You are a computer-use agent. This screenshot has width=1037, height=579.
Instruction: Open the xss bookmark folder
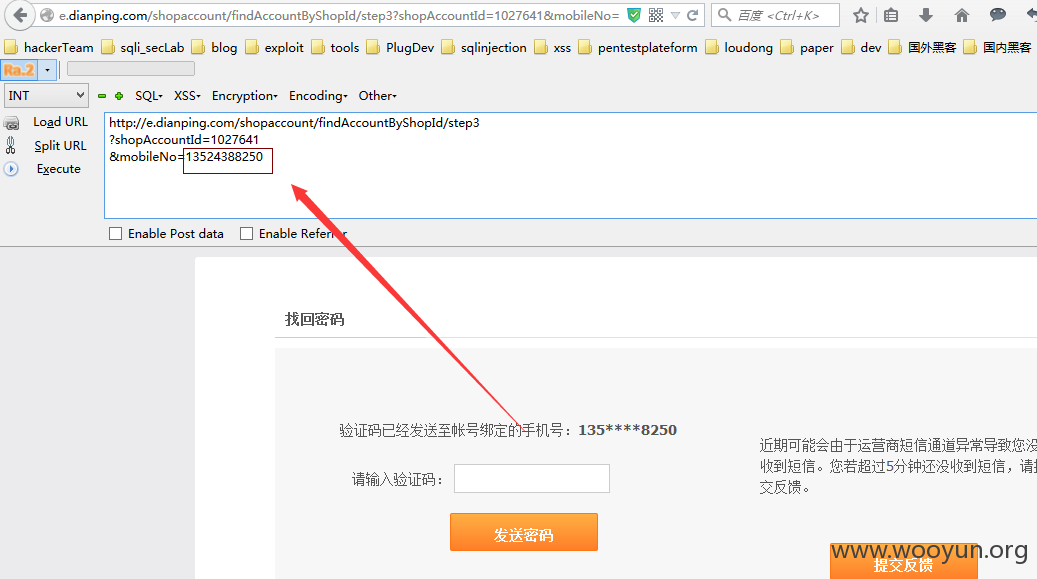(x=552, y=48)
